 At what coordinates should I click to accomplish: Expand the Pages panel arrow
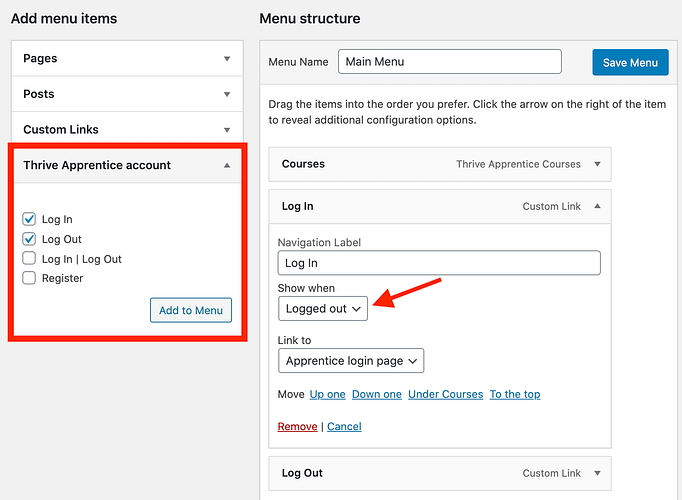coord(227,59)
